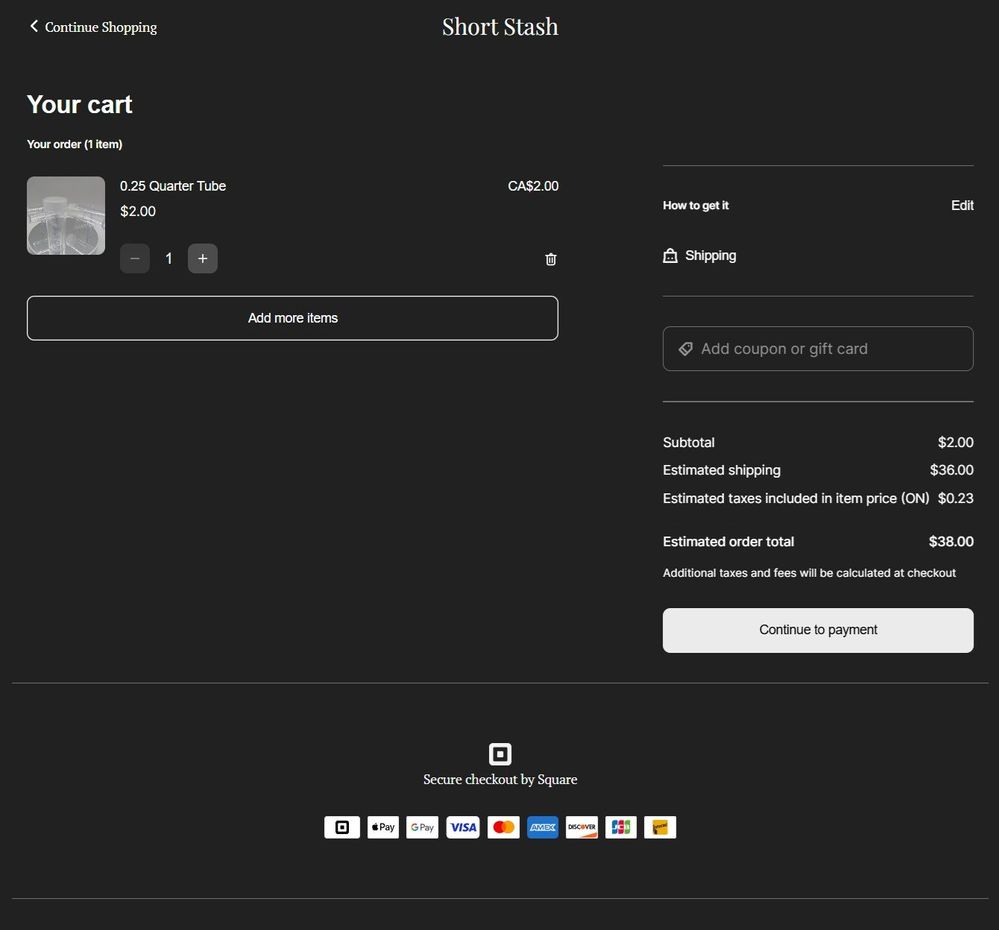Click the trash icon to remove Quarter Tube
The width and height of the screenshot is (999, 930).
(x=550, y=259)
